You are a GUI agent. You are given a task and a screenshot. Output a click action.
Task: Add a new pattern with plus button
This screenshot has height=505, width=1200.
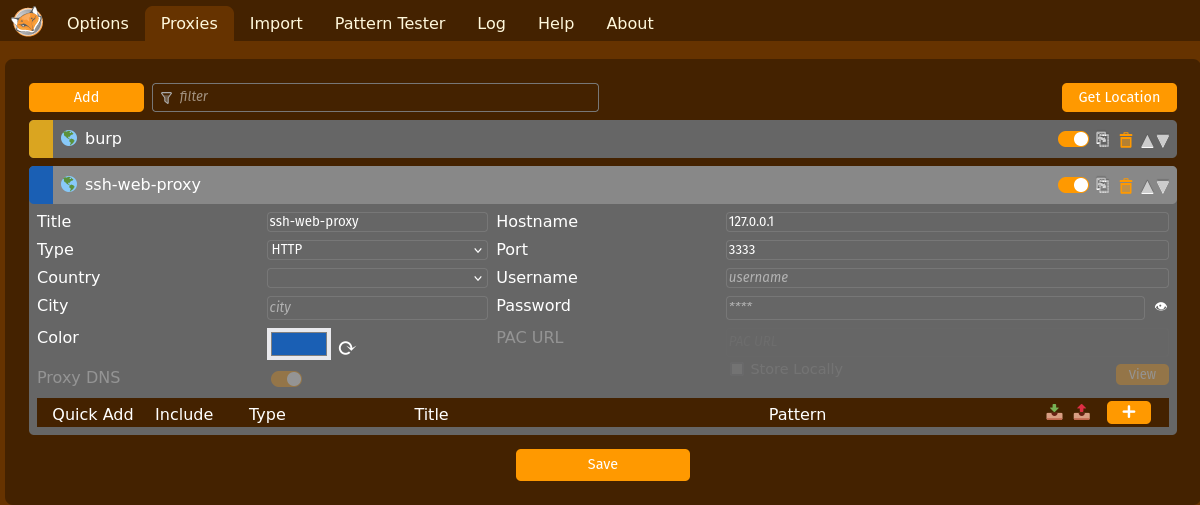1129,412
